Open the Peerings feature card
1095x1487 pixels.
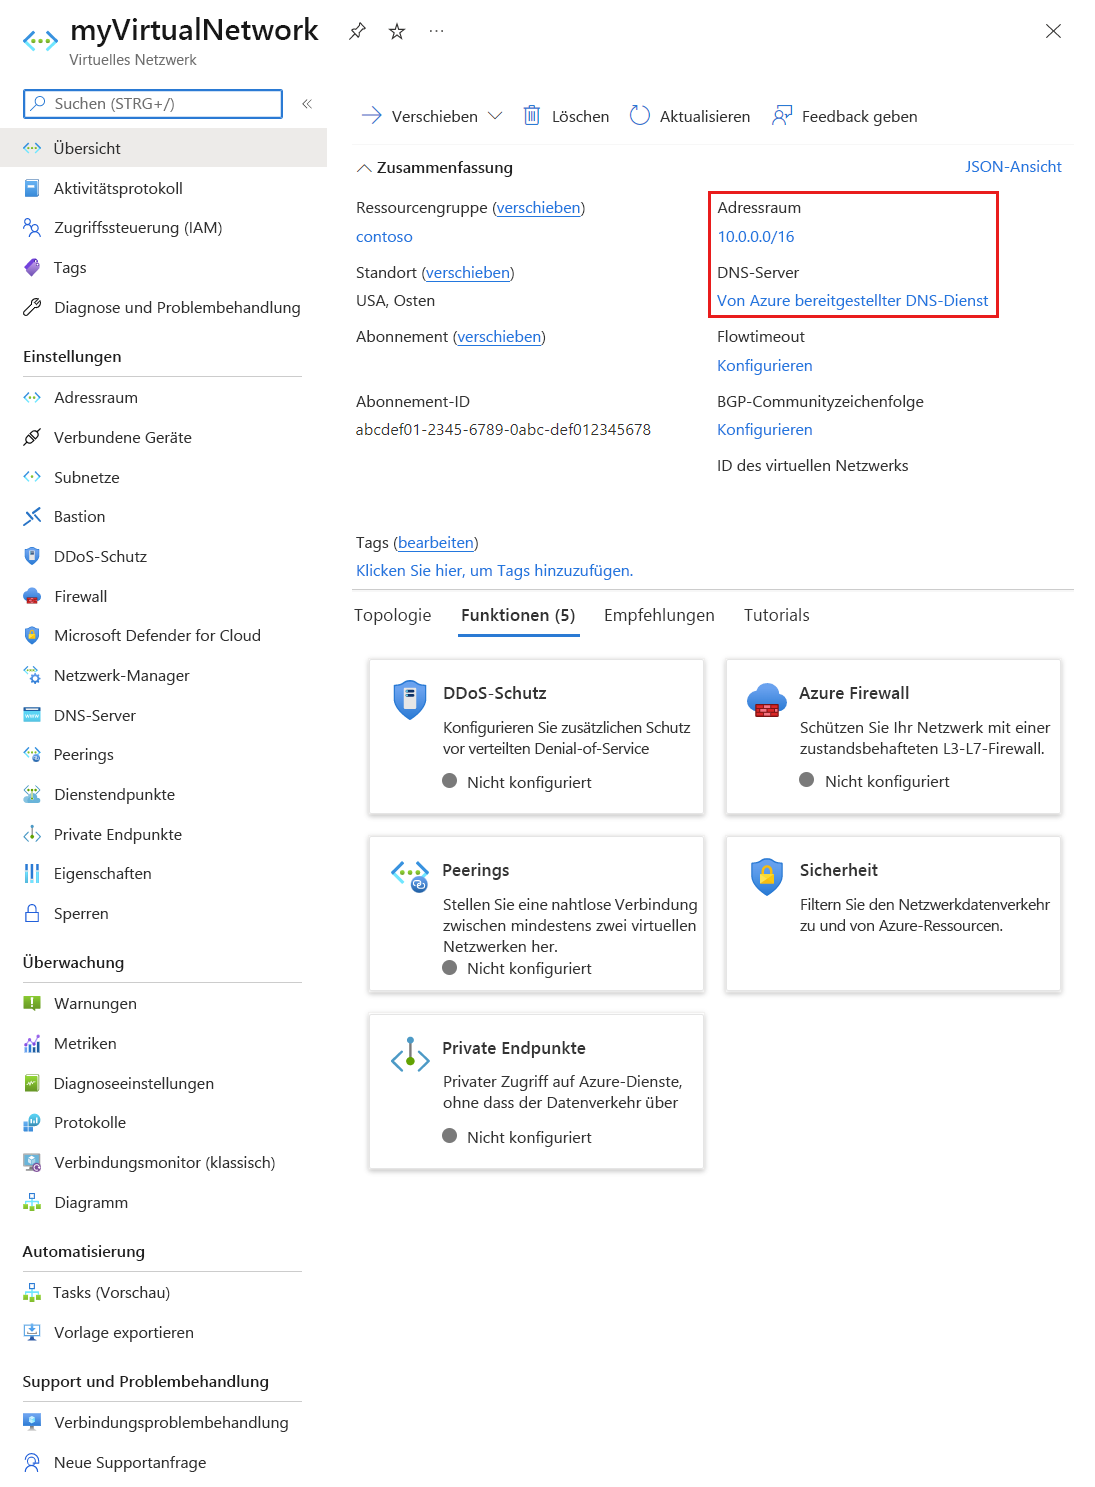[536, 914]
